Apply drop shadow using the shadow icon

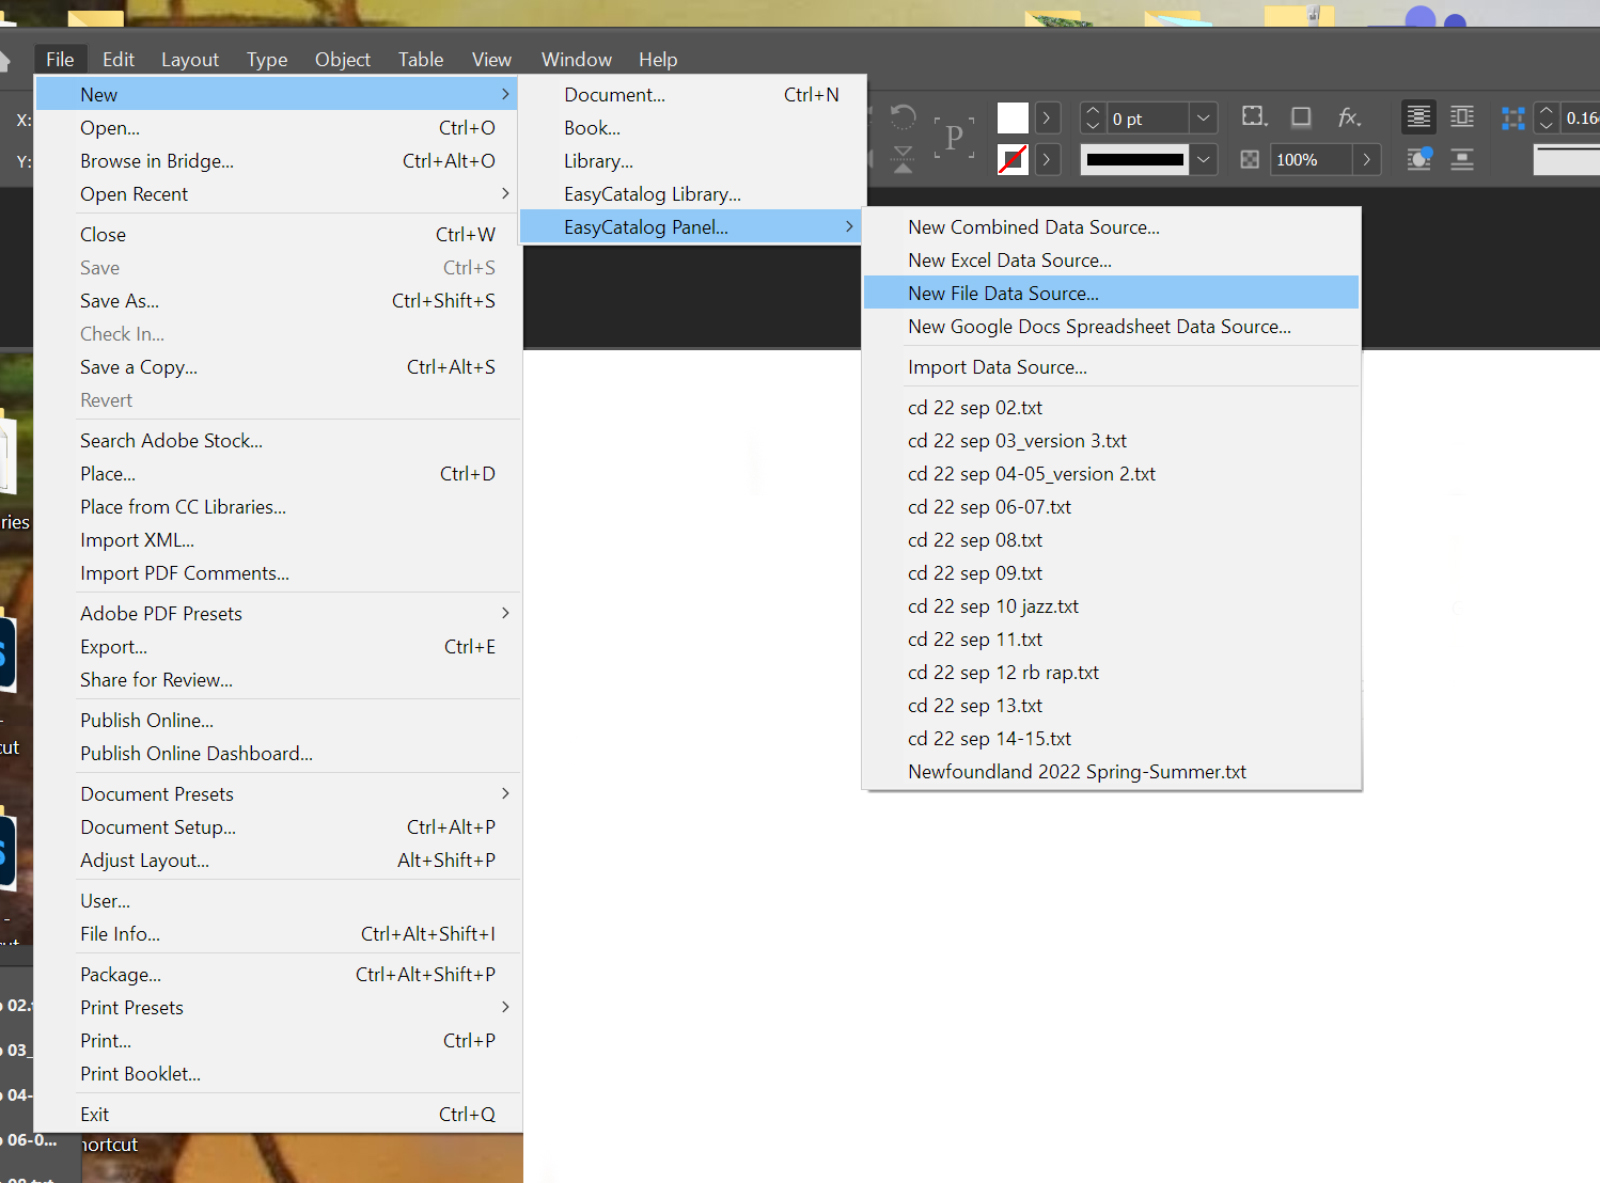pyautogui.click(x=1301, y=117)
